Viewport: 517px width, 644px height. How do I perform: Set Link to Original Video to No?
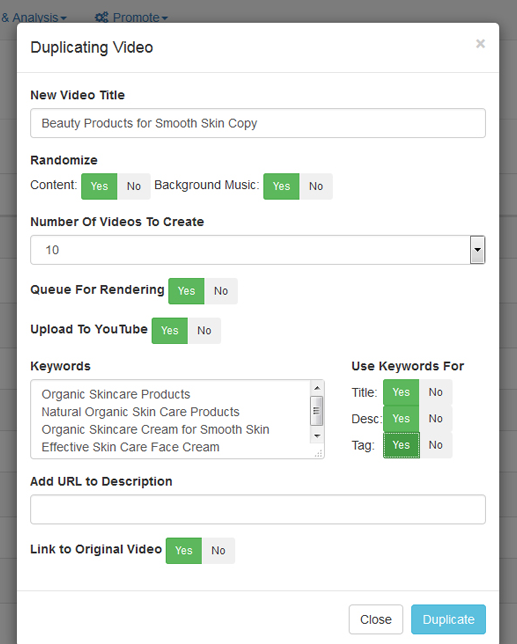[218, 551]
